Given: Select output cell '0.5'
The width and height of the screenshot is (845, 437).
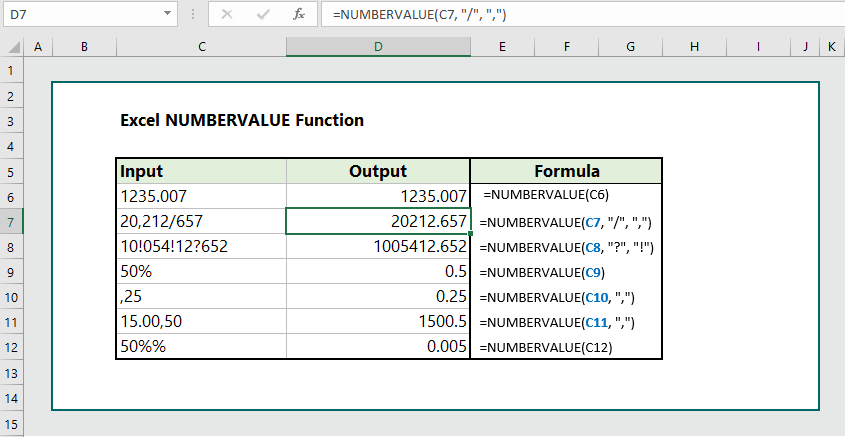Looking at the screenshot, I should [378, 272].
